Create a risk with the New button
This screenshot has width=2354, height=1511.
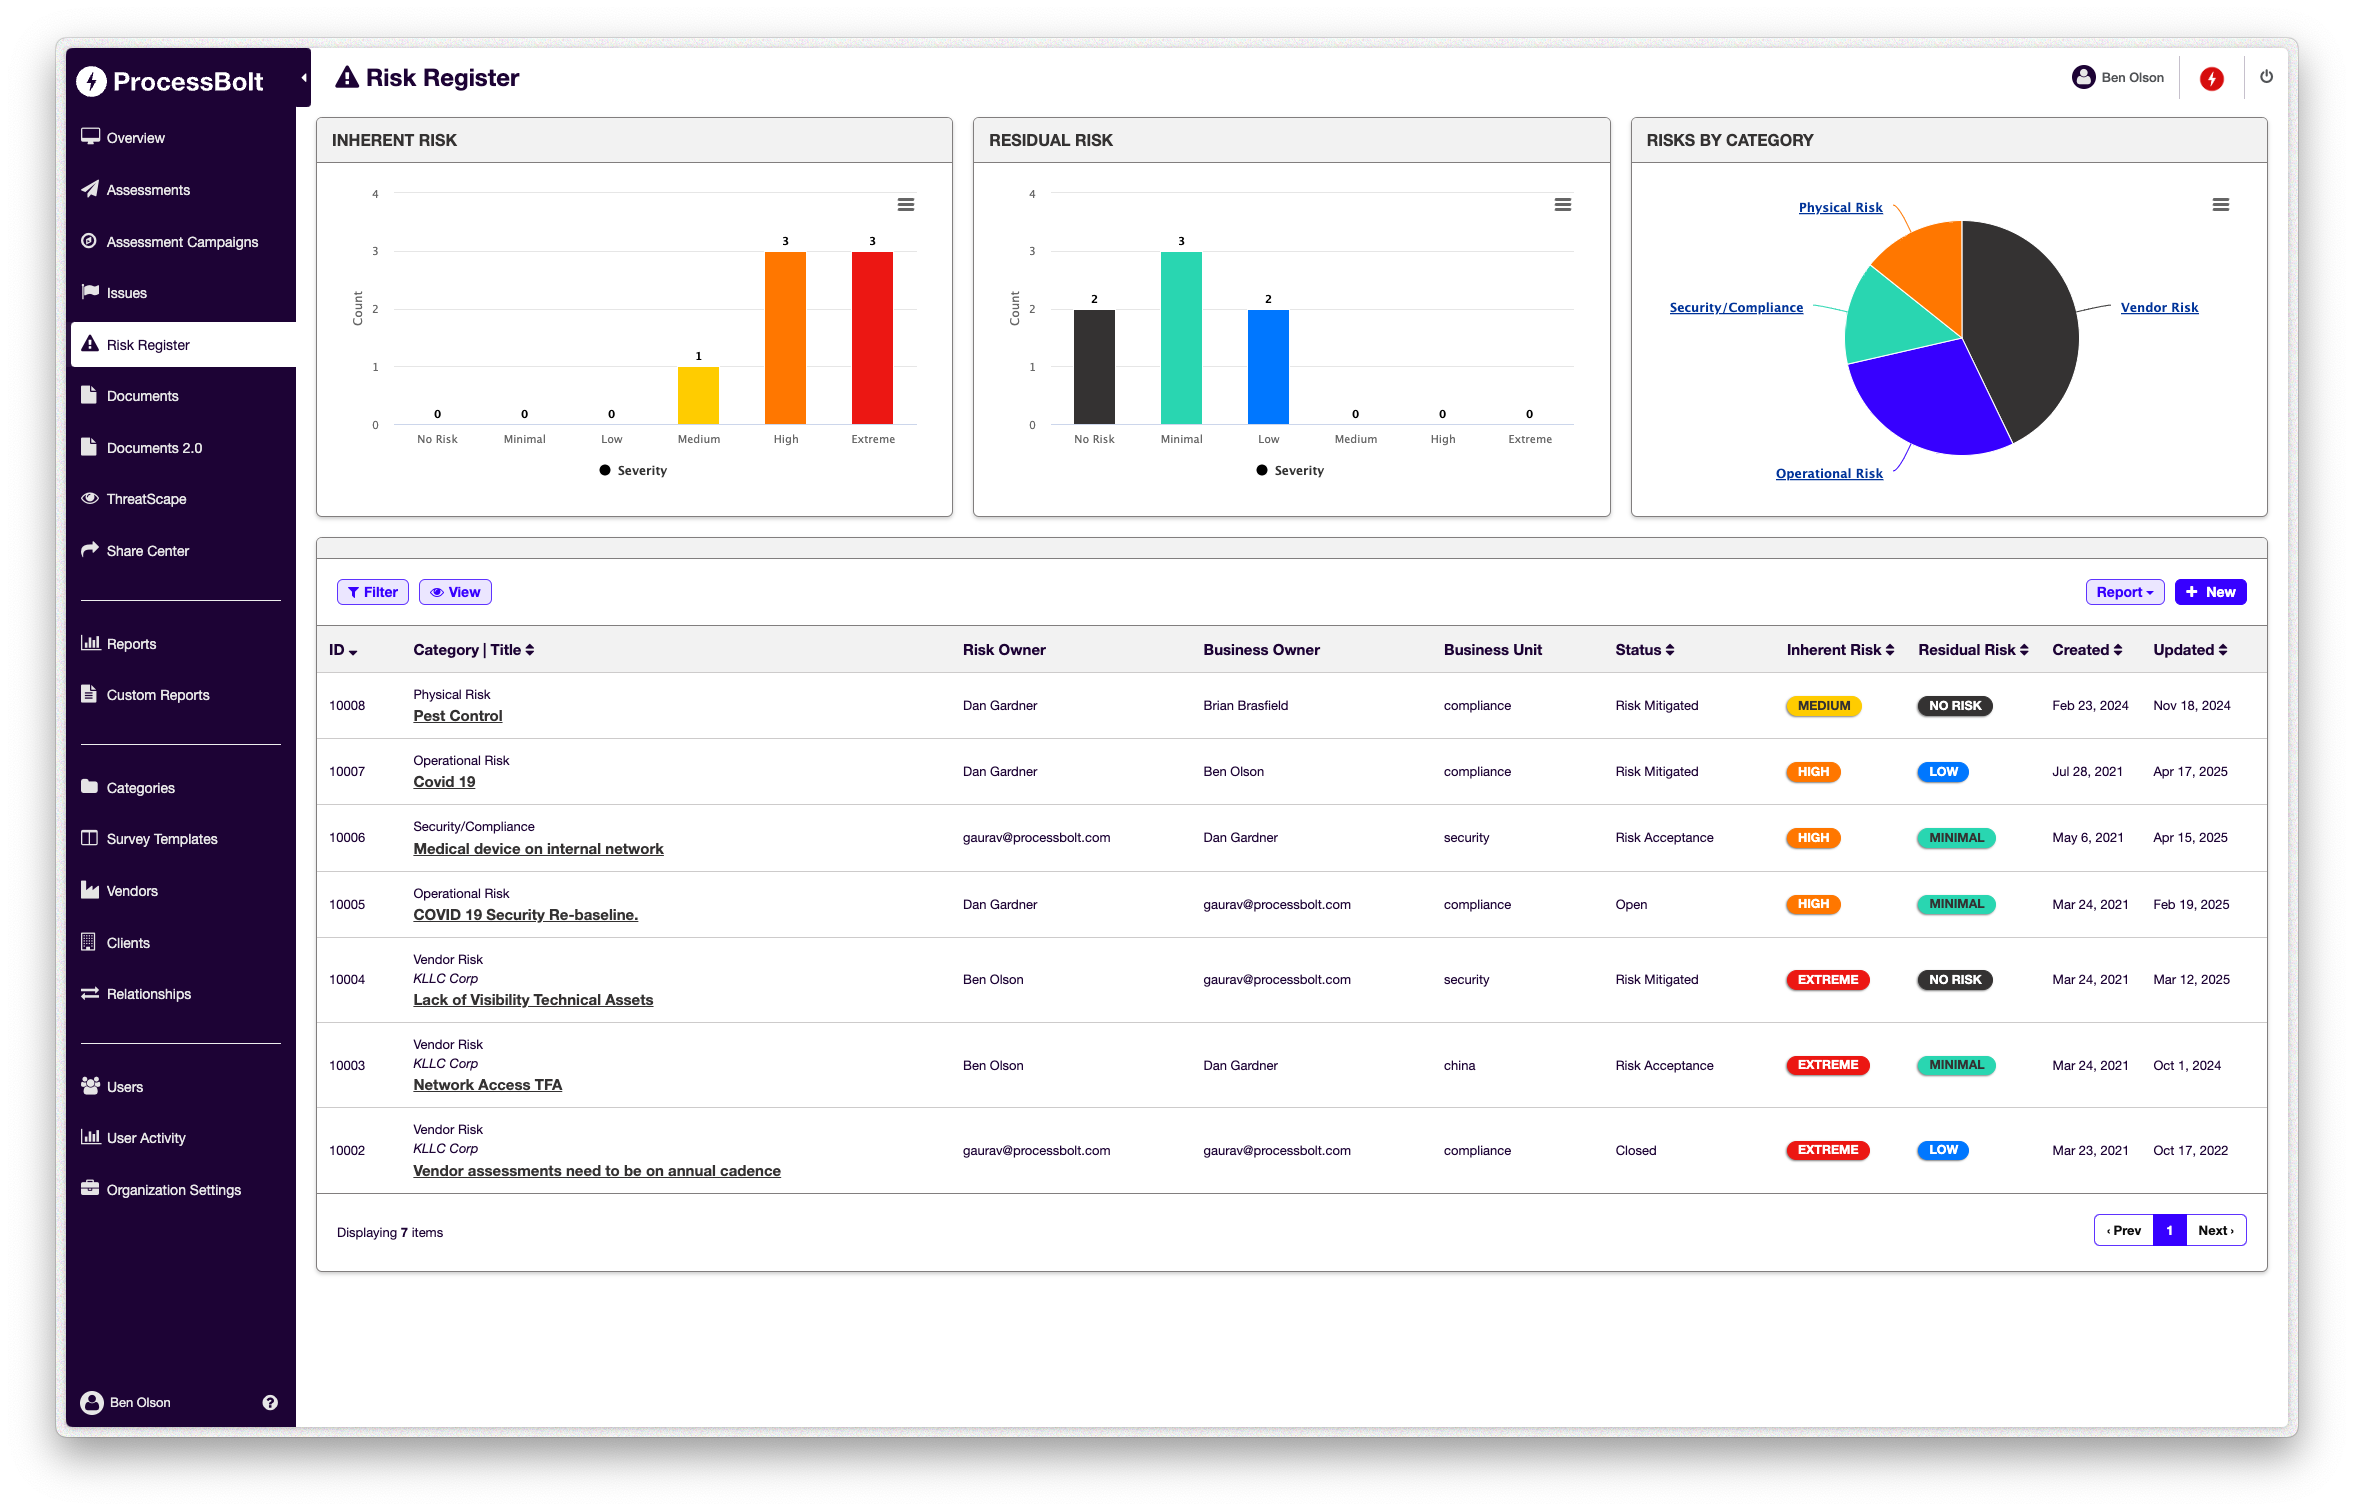coord(2210,592)
